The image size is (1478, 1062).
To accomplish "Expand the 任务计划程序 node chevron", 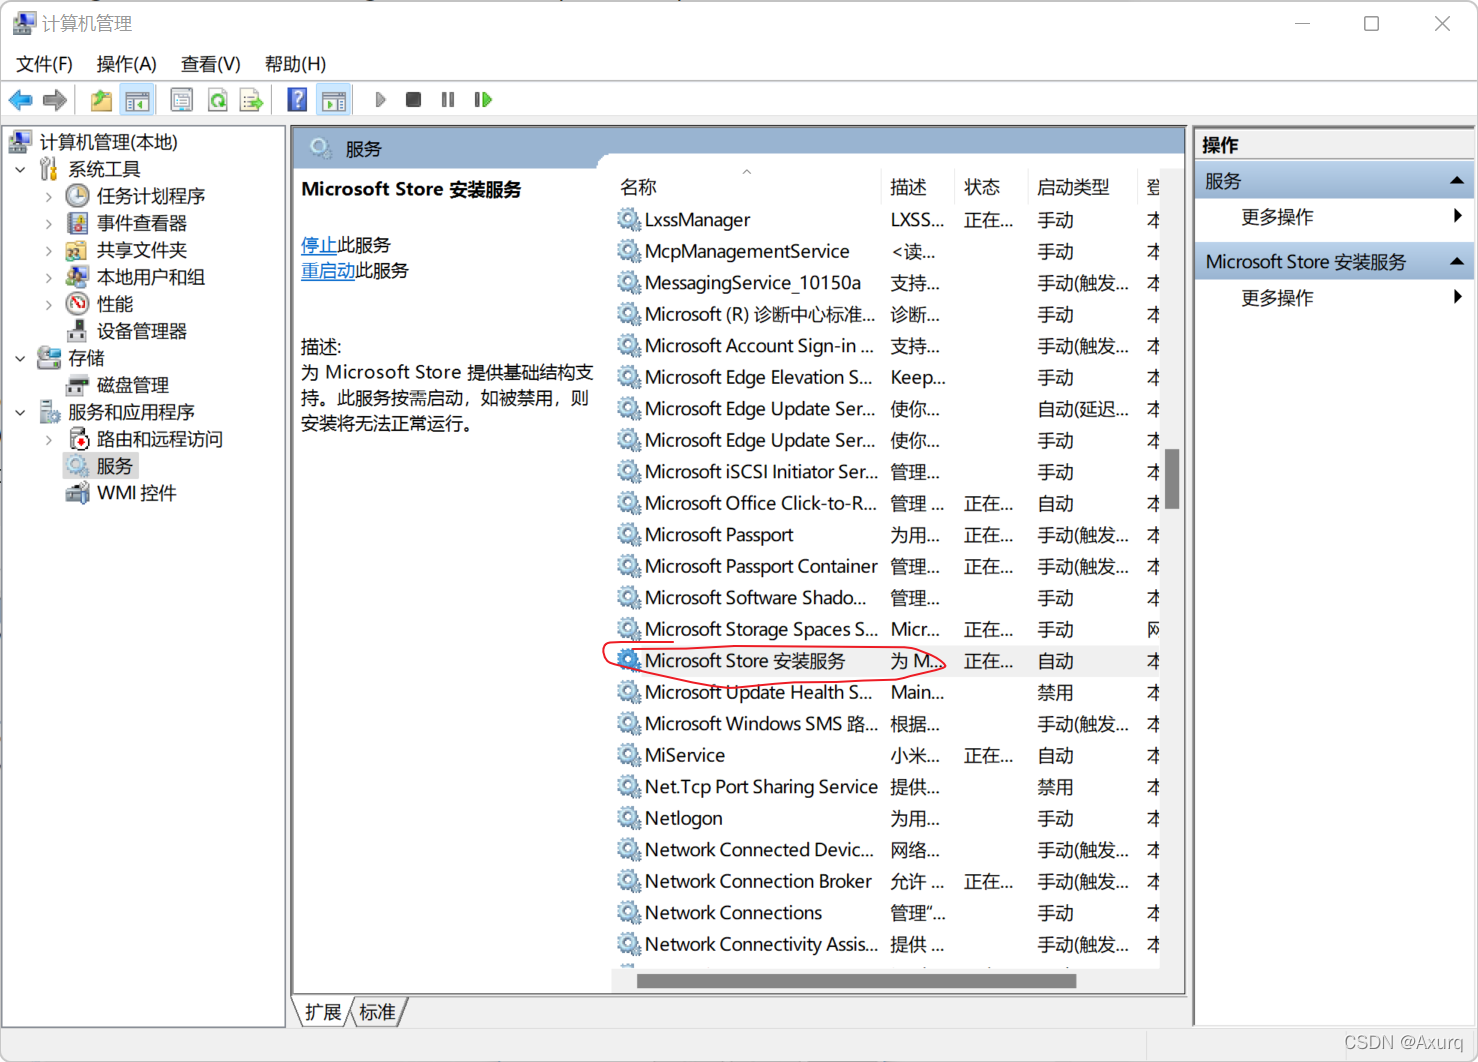I will [49, 197].
